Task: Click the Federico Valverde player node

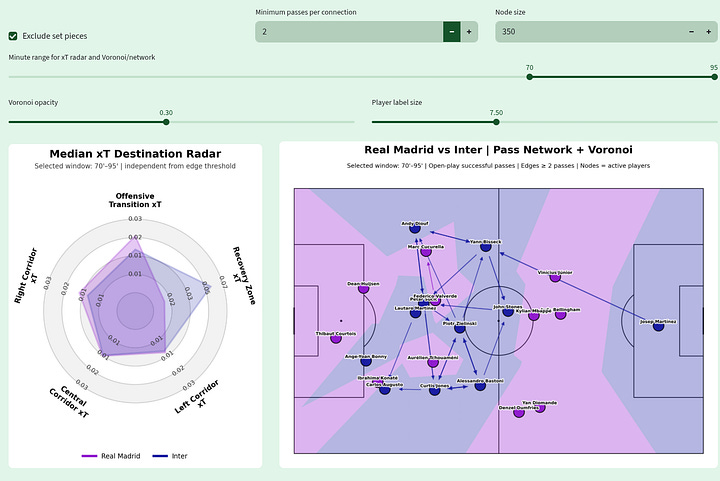Action: click(435, 301)
